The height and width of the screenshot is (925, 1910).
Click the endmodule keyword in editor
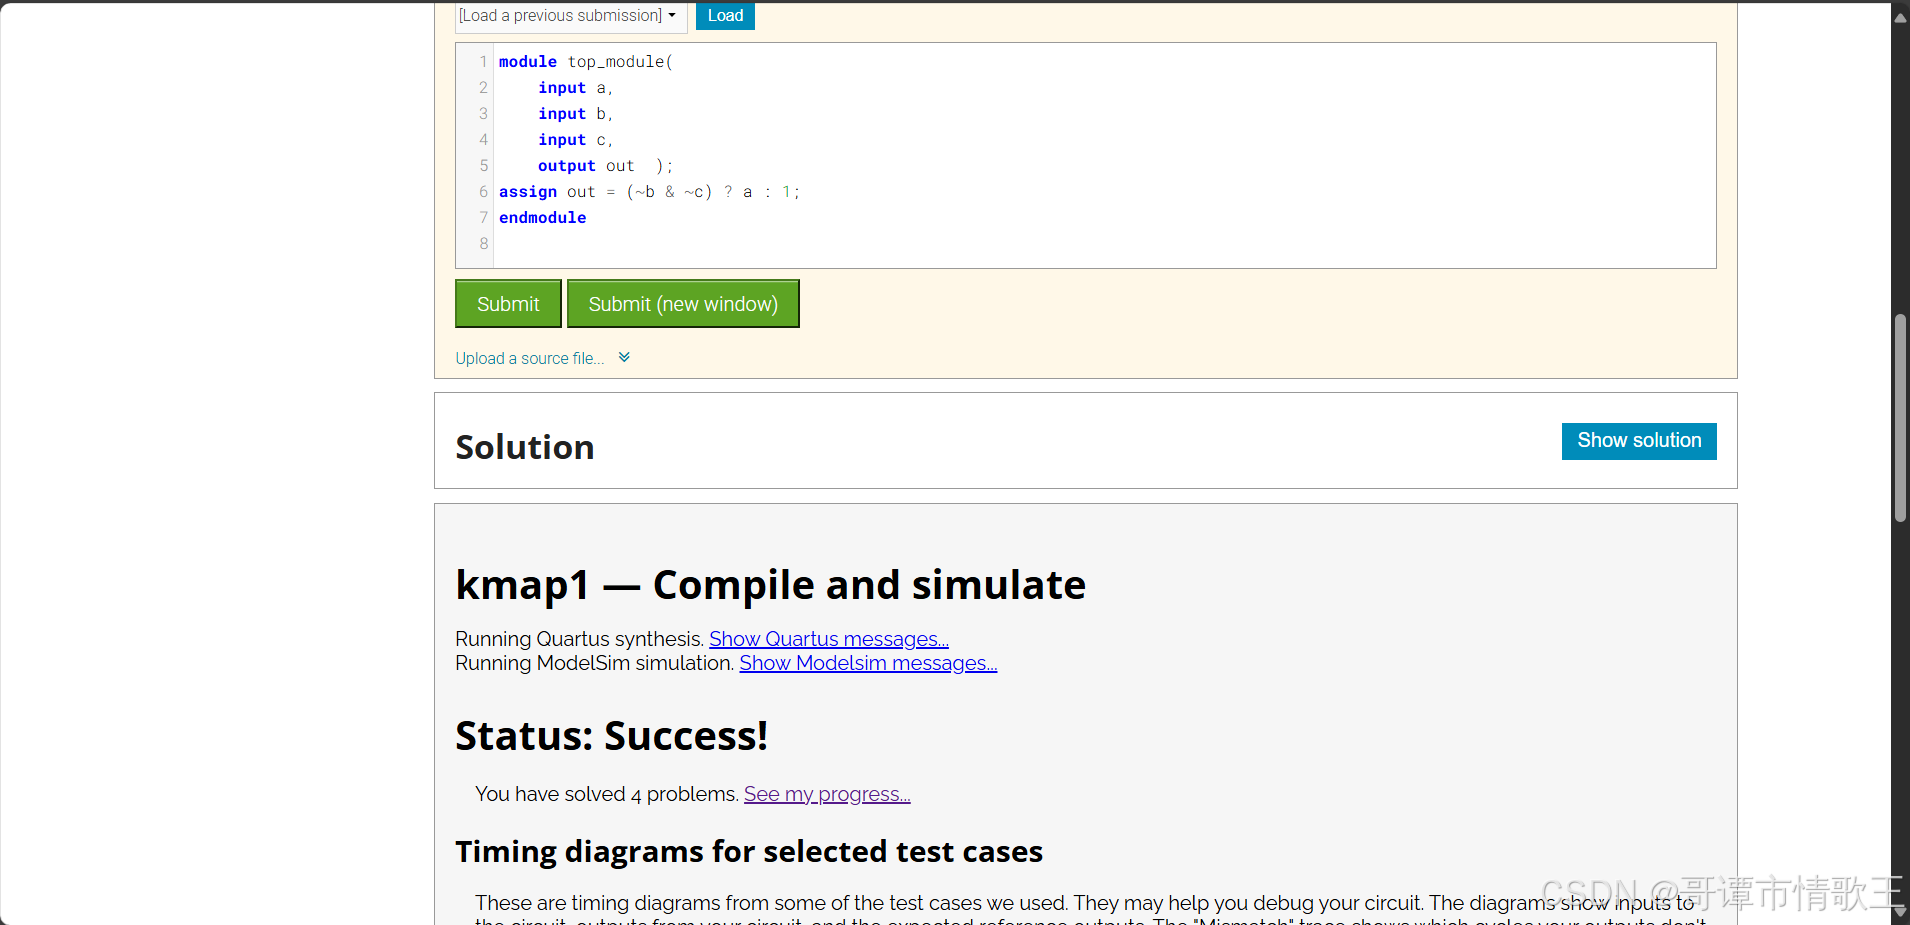542,218
